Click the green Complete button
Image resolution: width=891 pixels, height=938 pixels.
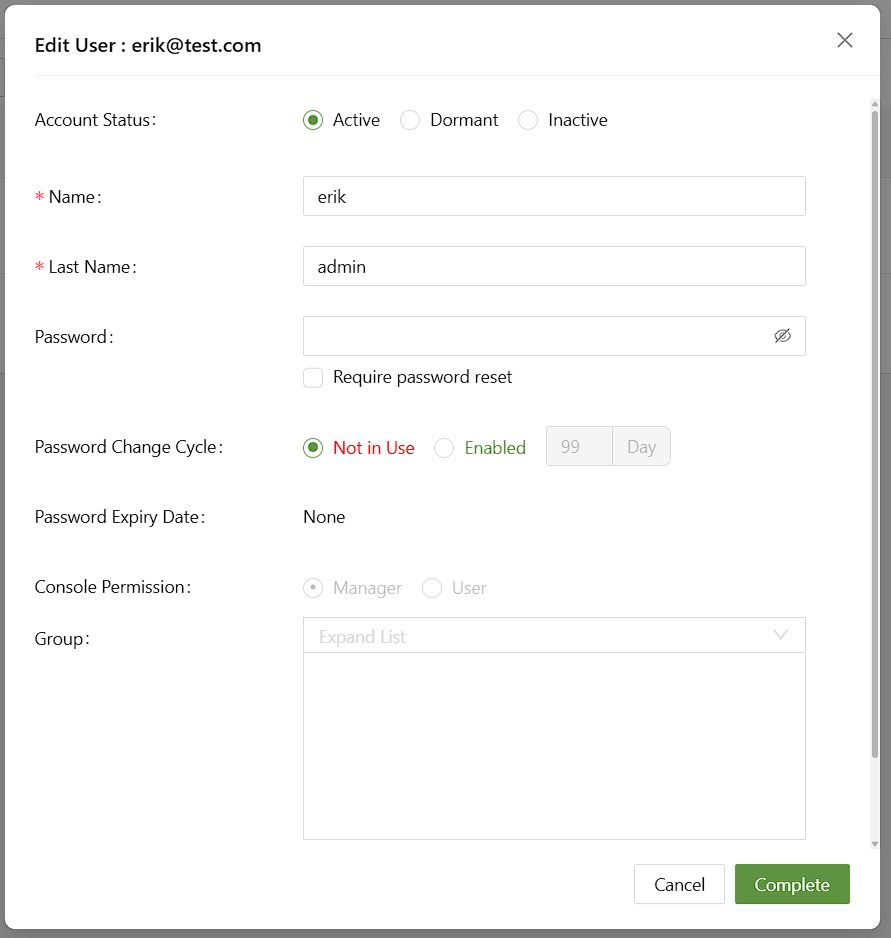(x=792, y=884)
